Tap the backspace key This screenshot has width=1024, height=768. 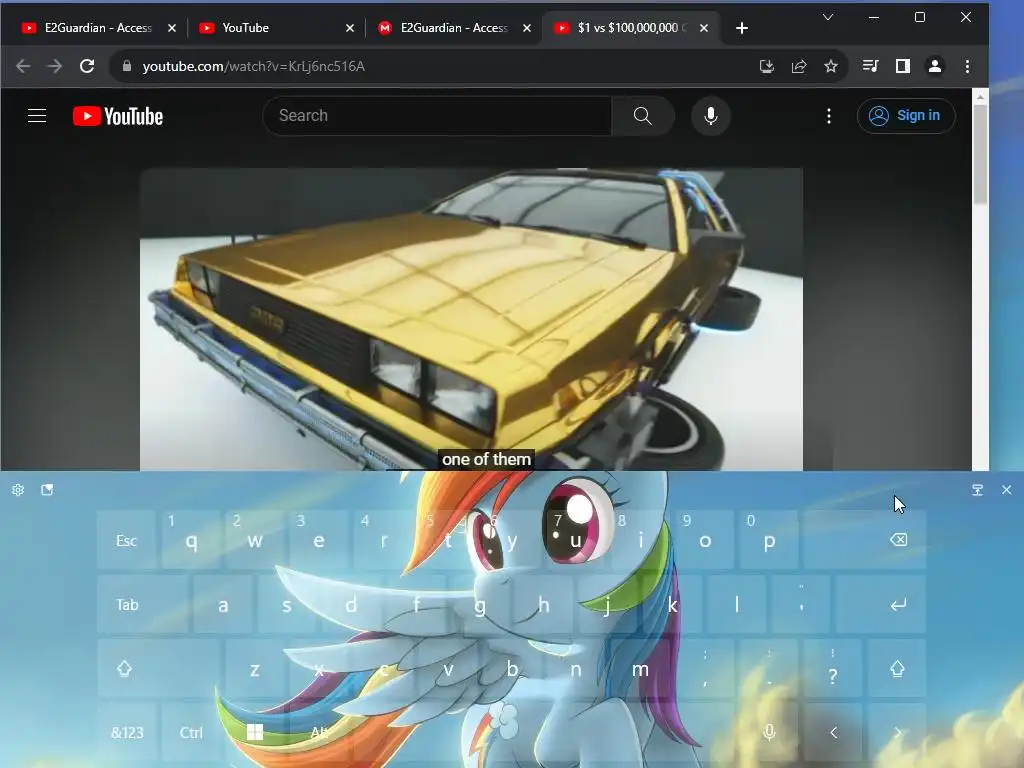865,540
